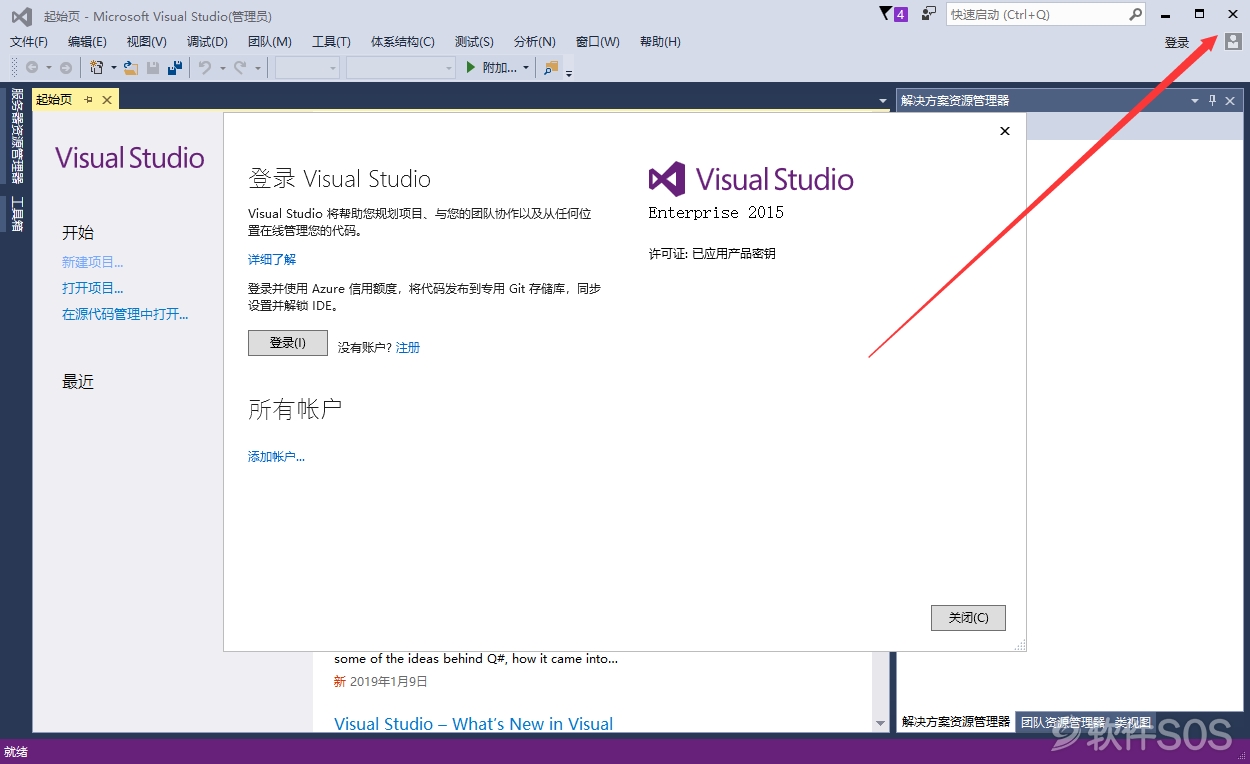The image size is (1250, 764).
Task: Switch to the 团队资源管理器 tab
Action: (1062, 722)
